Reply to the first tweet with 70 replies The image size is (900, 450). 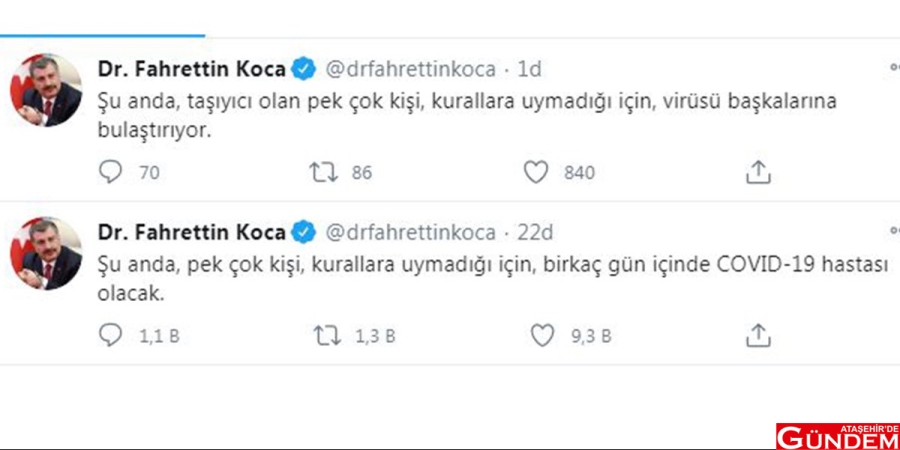(111, 172)
